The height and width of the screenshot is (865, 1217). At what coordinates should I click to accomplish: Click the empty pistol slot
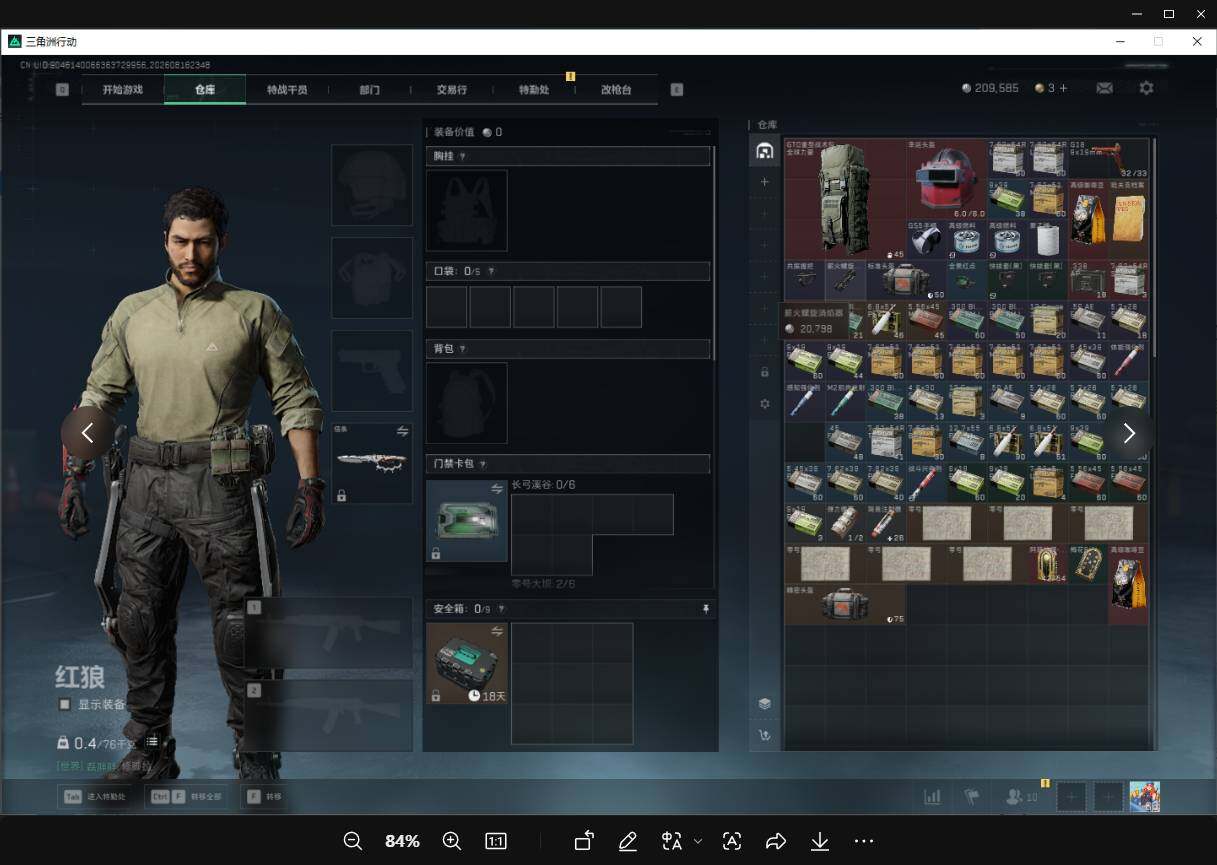pyautogui.click(x=372, y=370)
